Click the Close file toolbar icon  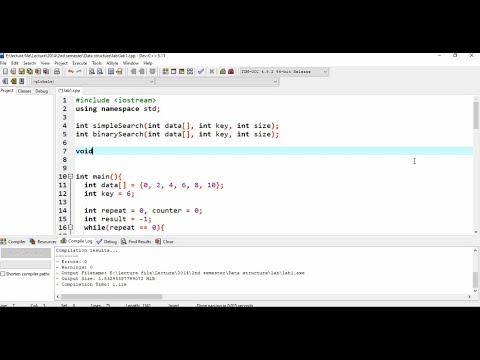pos(38,71)
